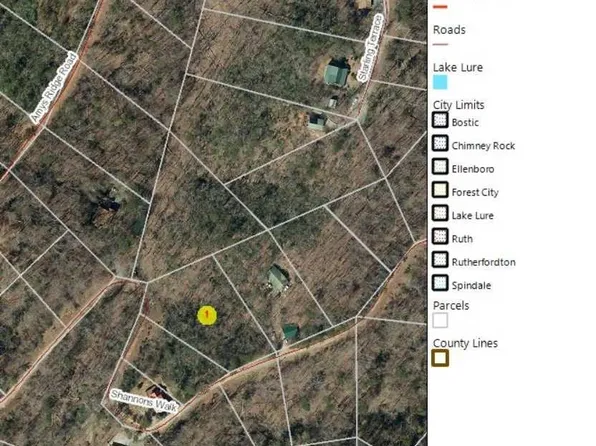This screenshot has height=446, width=596.
Task: Click the yellow parcel marker numbered 1
Action: [207, 315]
